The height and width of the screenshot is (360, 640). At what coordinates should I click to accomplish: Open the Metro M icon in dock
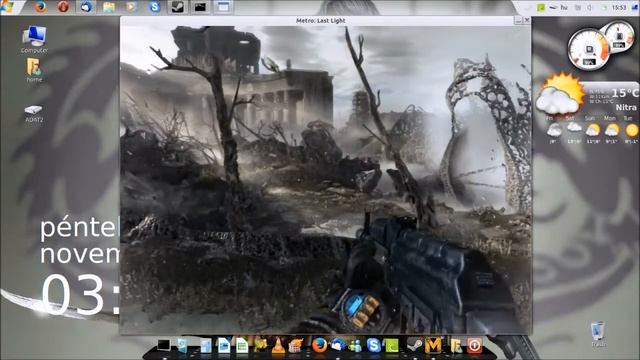click(433, 345)
